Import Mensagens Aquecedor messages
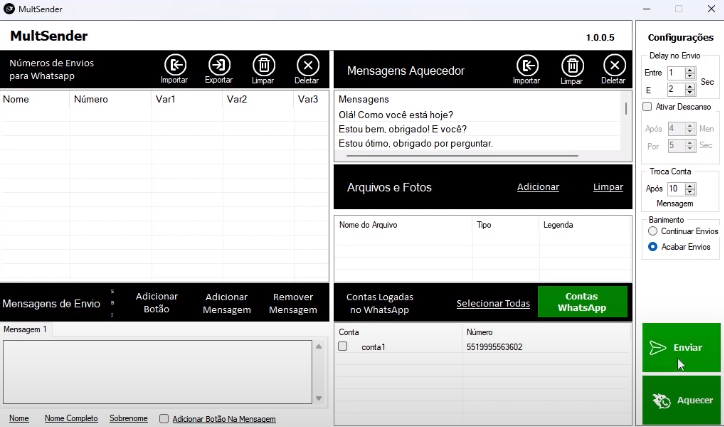This screenshot has width=724, height=427. click(x=527, y=70)
